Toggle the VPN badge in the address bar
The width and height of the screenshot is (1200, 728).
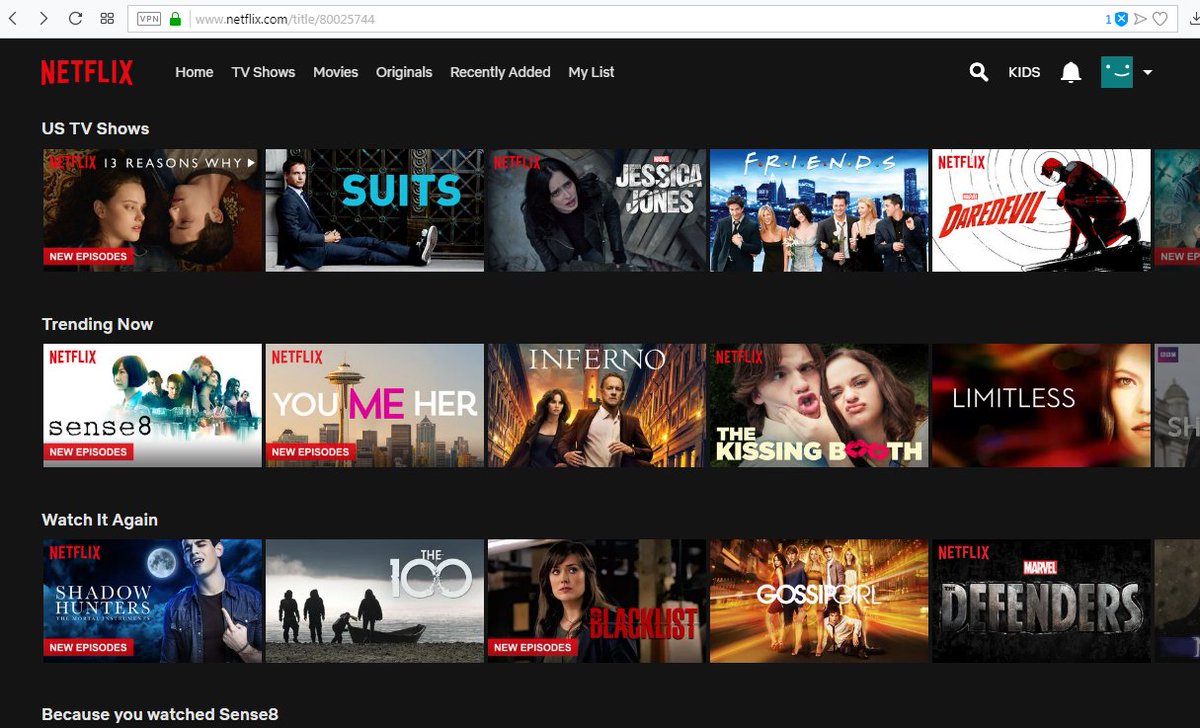(148, 18)
